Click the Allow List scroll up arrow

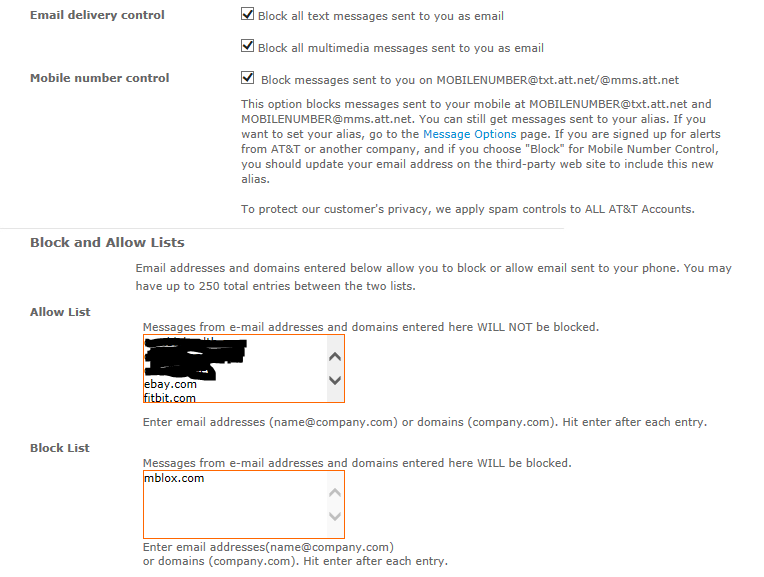[335, 357]
